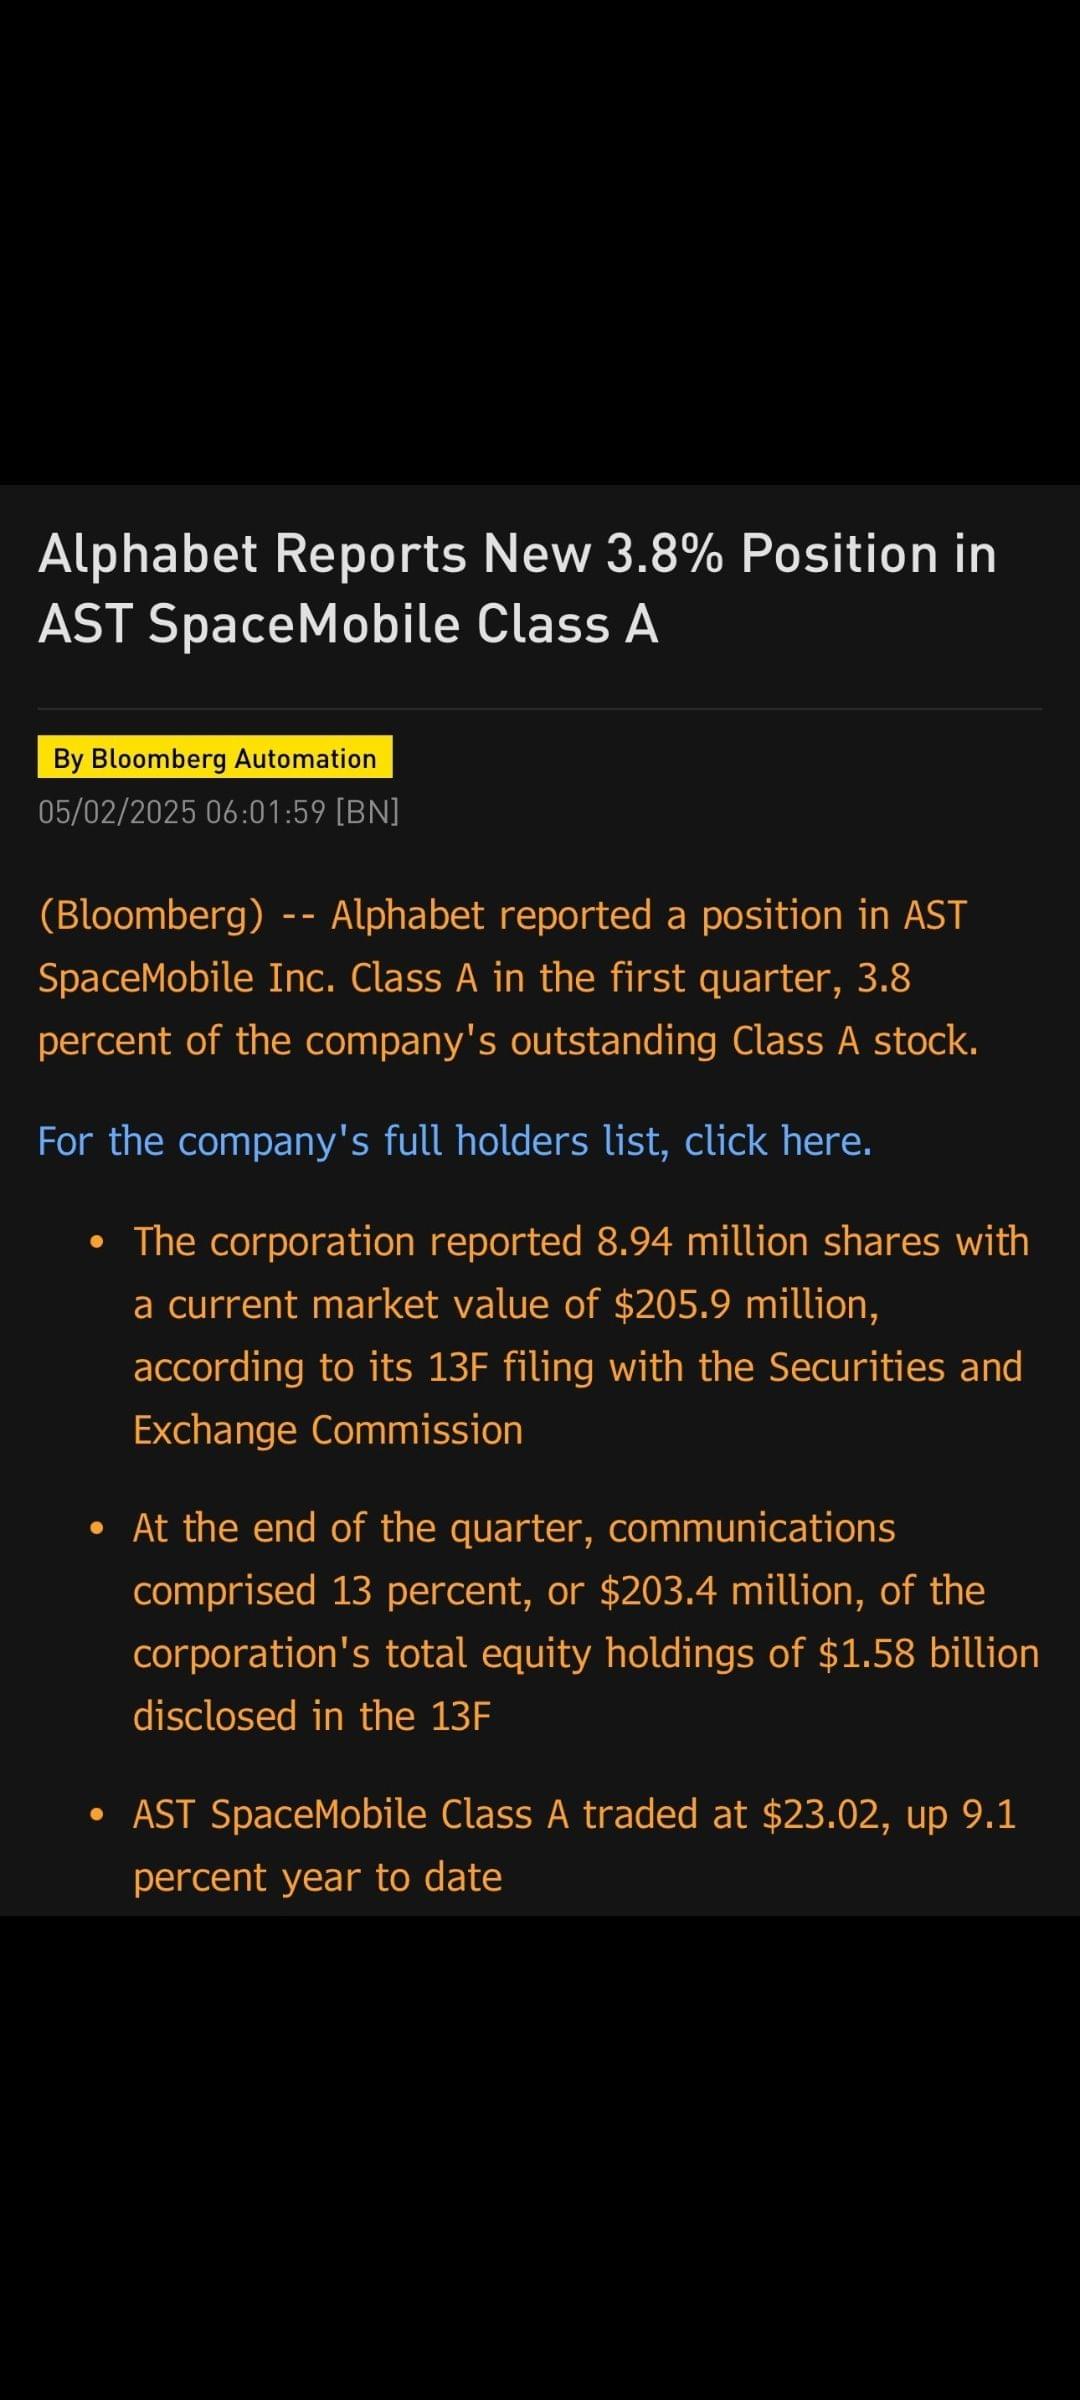
Task: Tap the 05/02/2025 06:01:59 timestamp
Action: tap(182, 812)
